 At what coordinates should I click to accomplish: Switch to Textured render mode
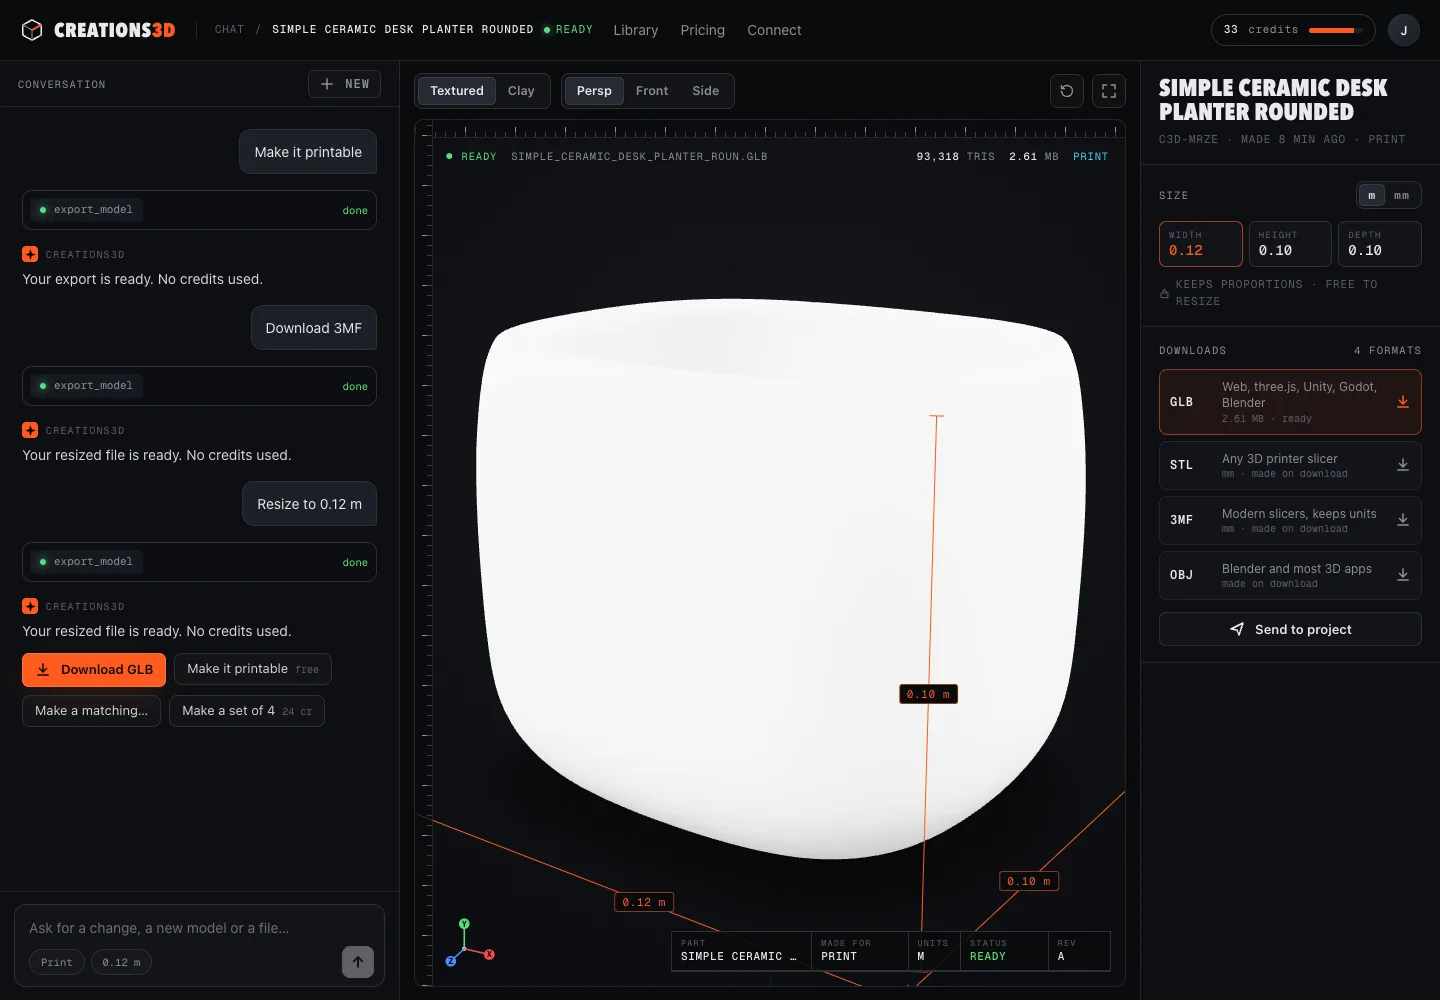(457, 91)
